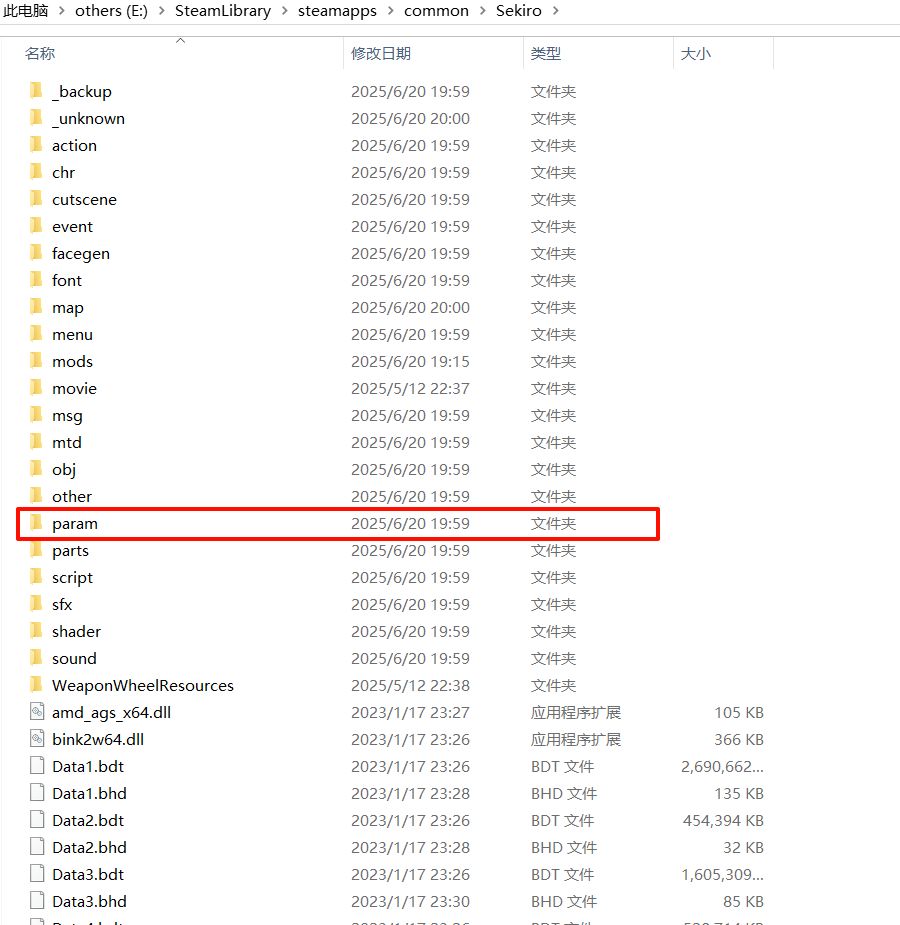Click the menu folder icon
900x925 pixels.
pyautogui.click(x=37, y=334)
